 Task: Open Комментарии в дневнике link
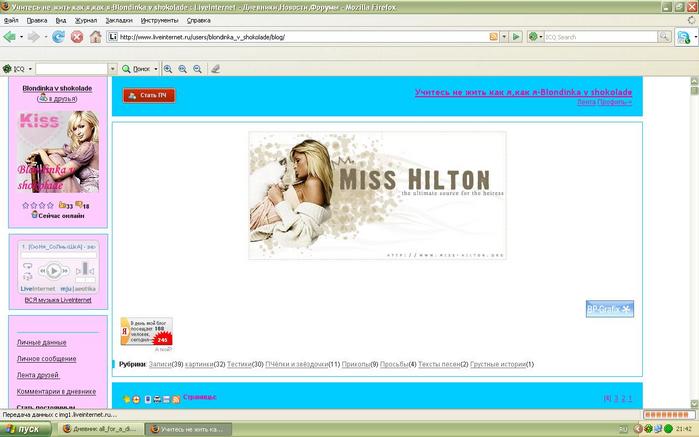coord(56,392)
